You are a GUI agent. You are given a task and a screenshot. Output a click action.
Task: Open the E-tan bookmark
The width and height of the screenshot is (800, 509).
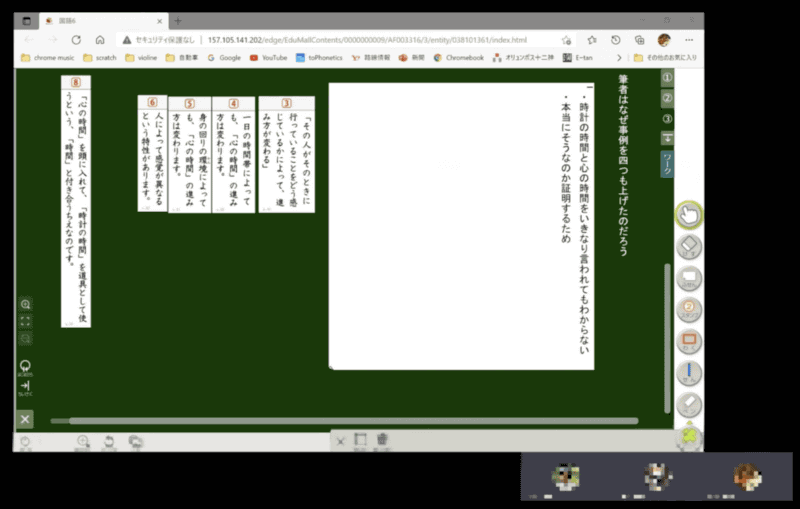(578, 58)
